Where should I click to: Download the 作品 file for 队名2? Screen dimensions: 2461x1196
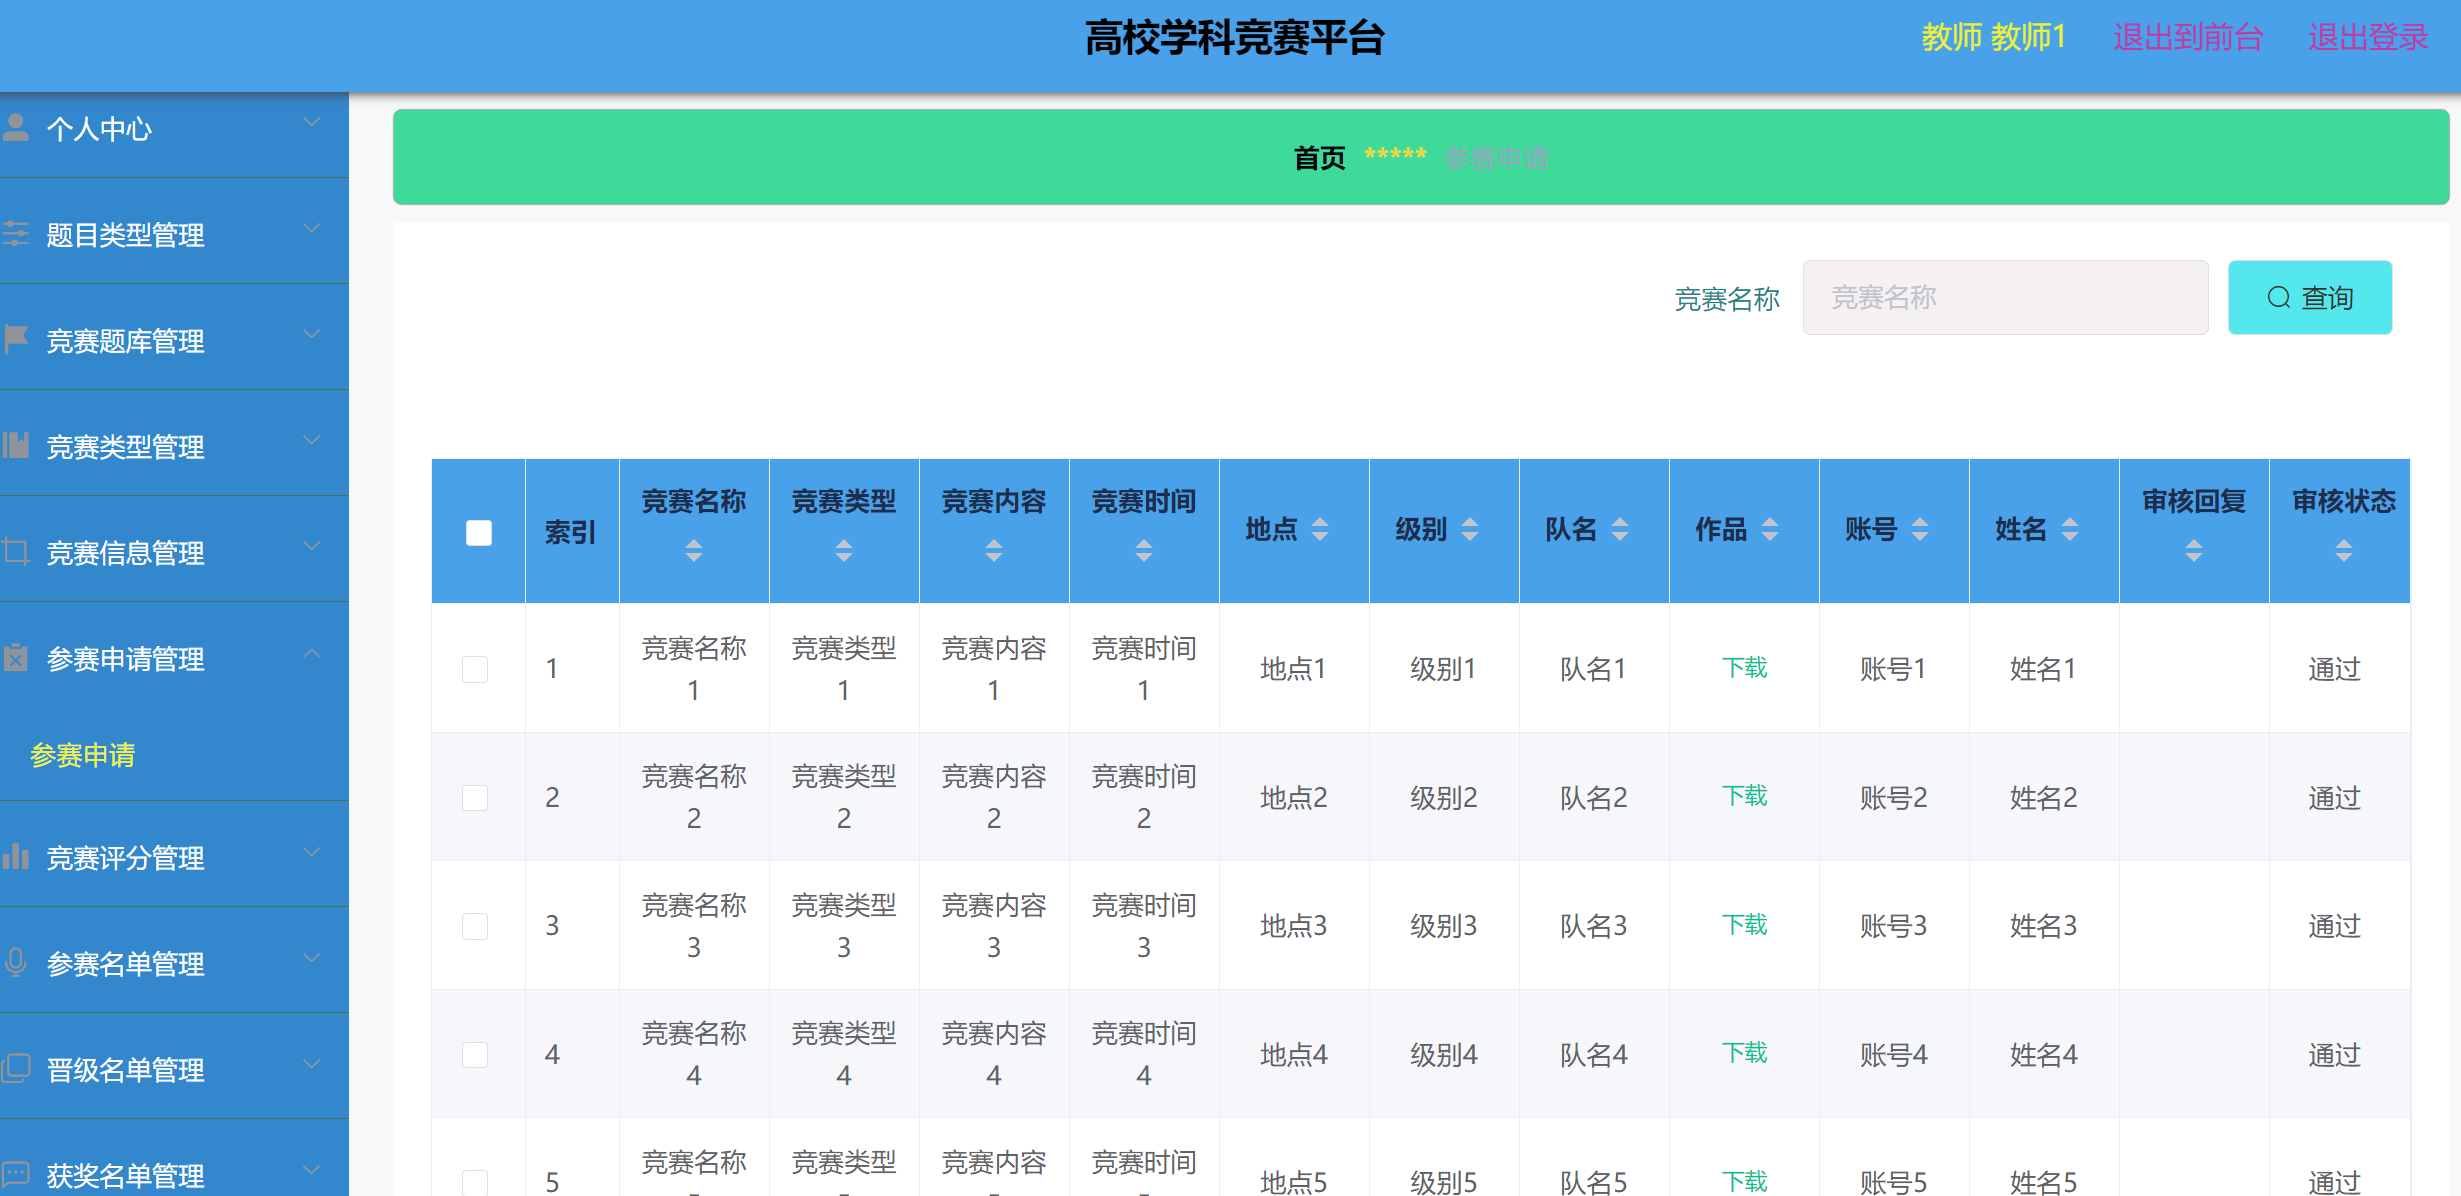click(x=1744, y=796)
